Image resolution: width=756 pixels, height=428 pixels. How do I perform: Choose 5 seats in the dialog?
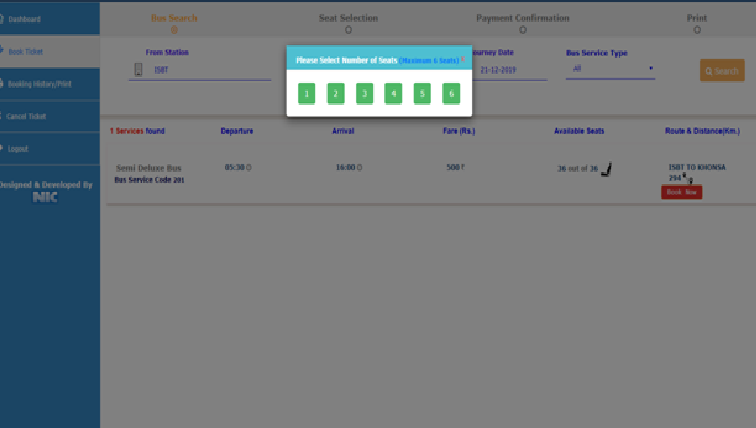point(423,94)
